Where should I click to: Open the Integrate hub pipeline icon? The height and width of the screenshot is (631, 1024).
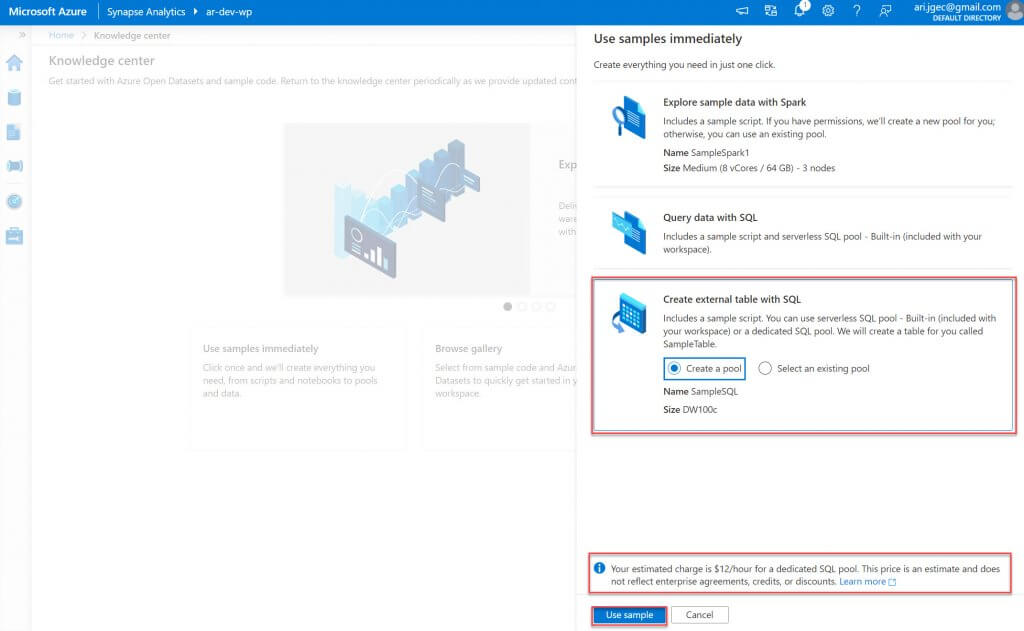point(14,166)
